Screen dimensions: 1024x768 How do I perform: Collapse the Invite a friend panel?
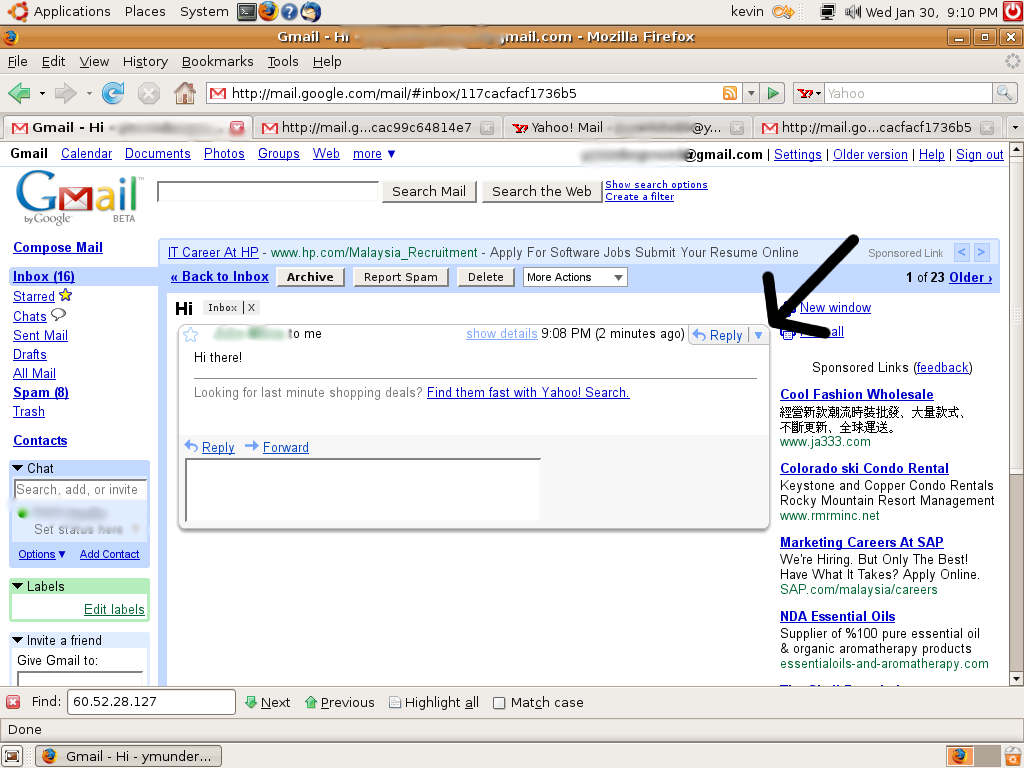tap(18, 641)
